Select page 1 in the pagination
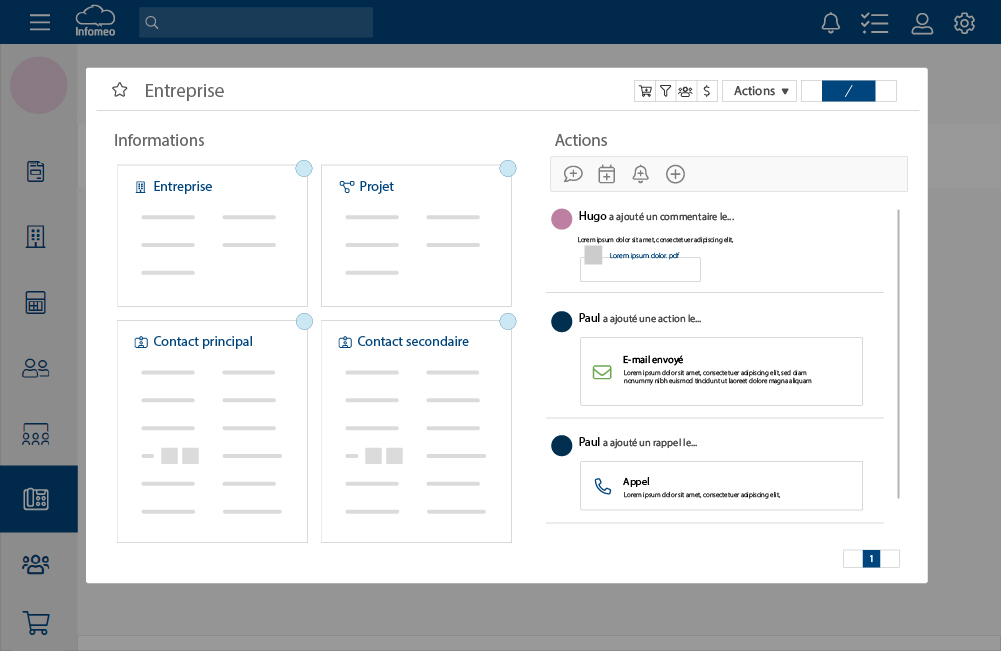 (x=871, y=558)
